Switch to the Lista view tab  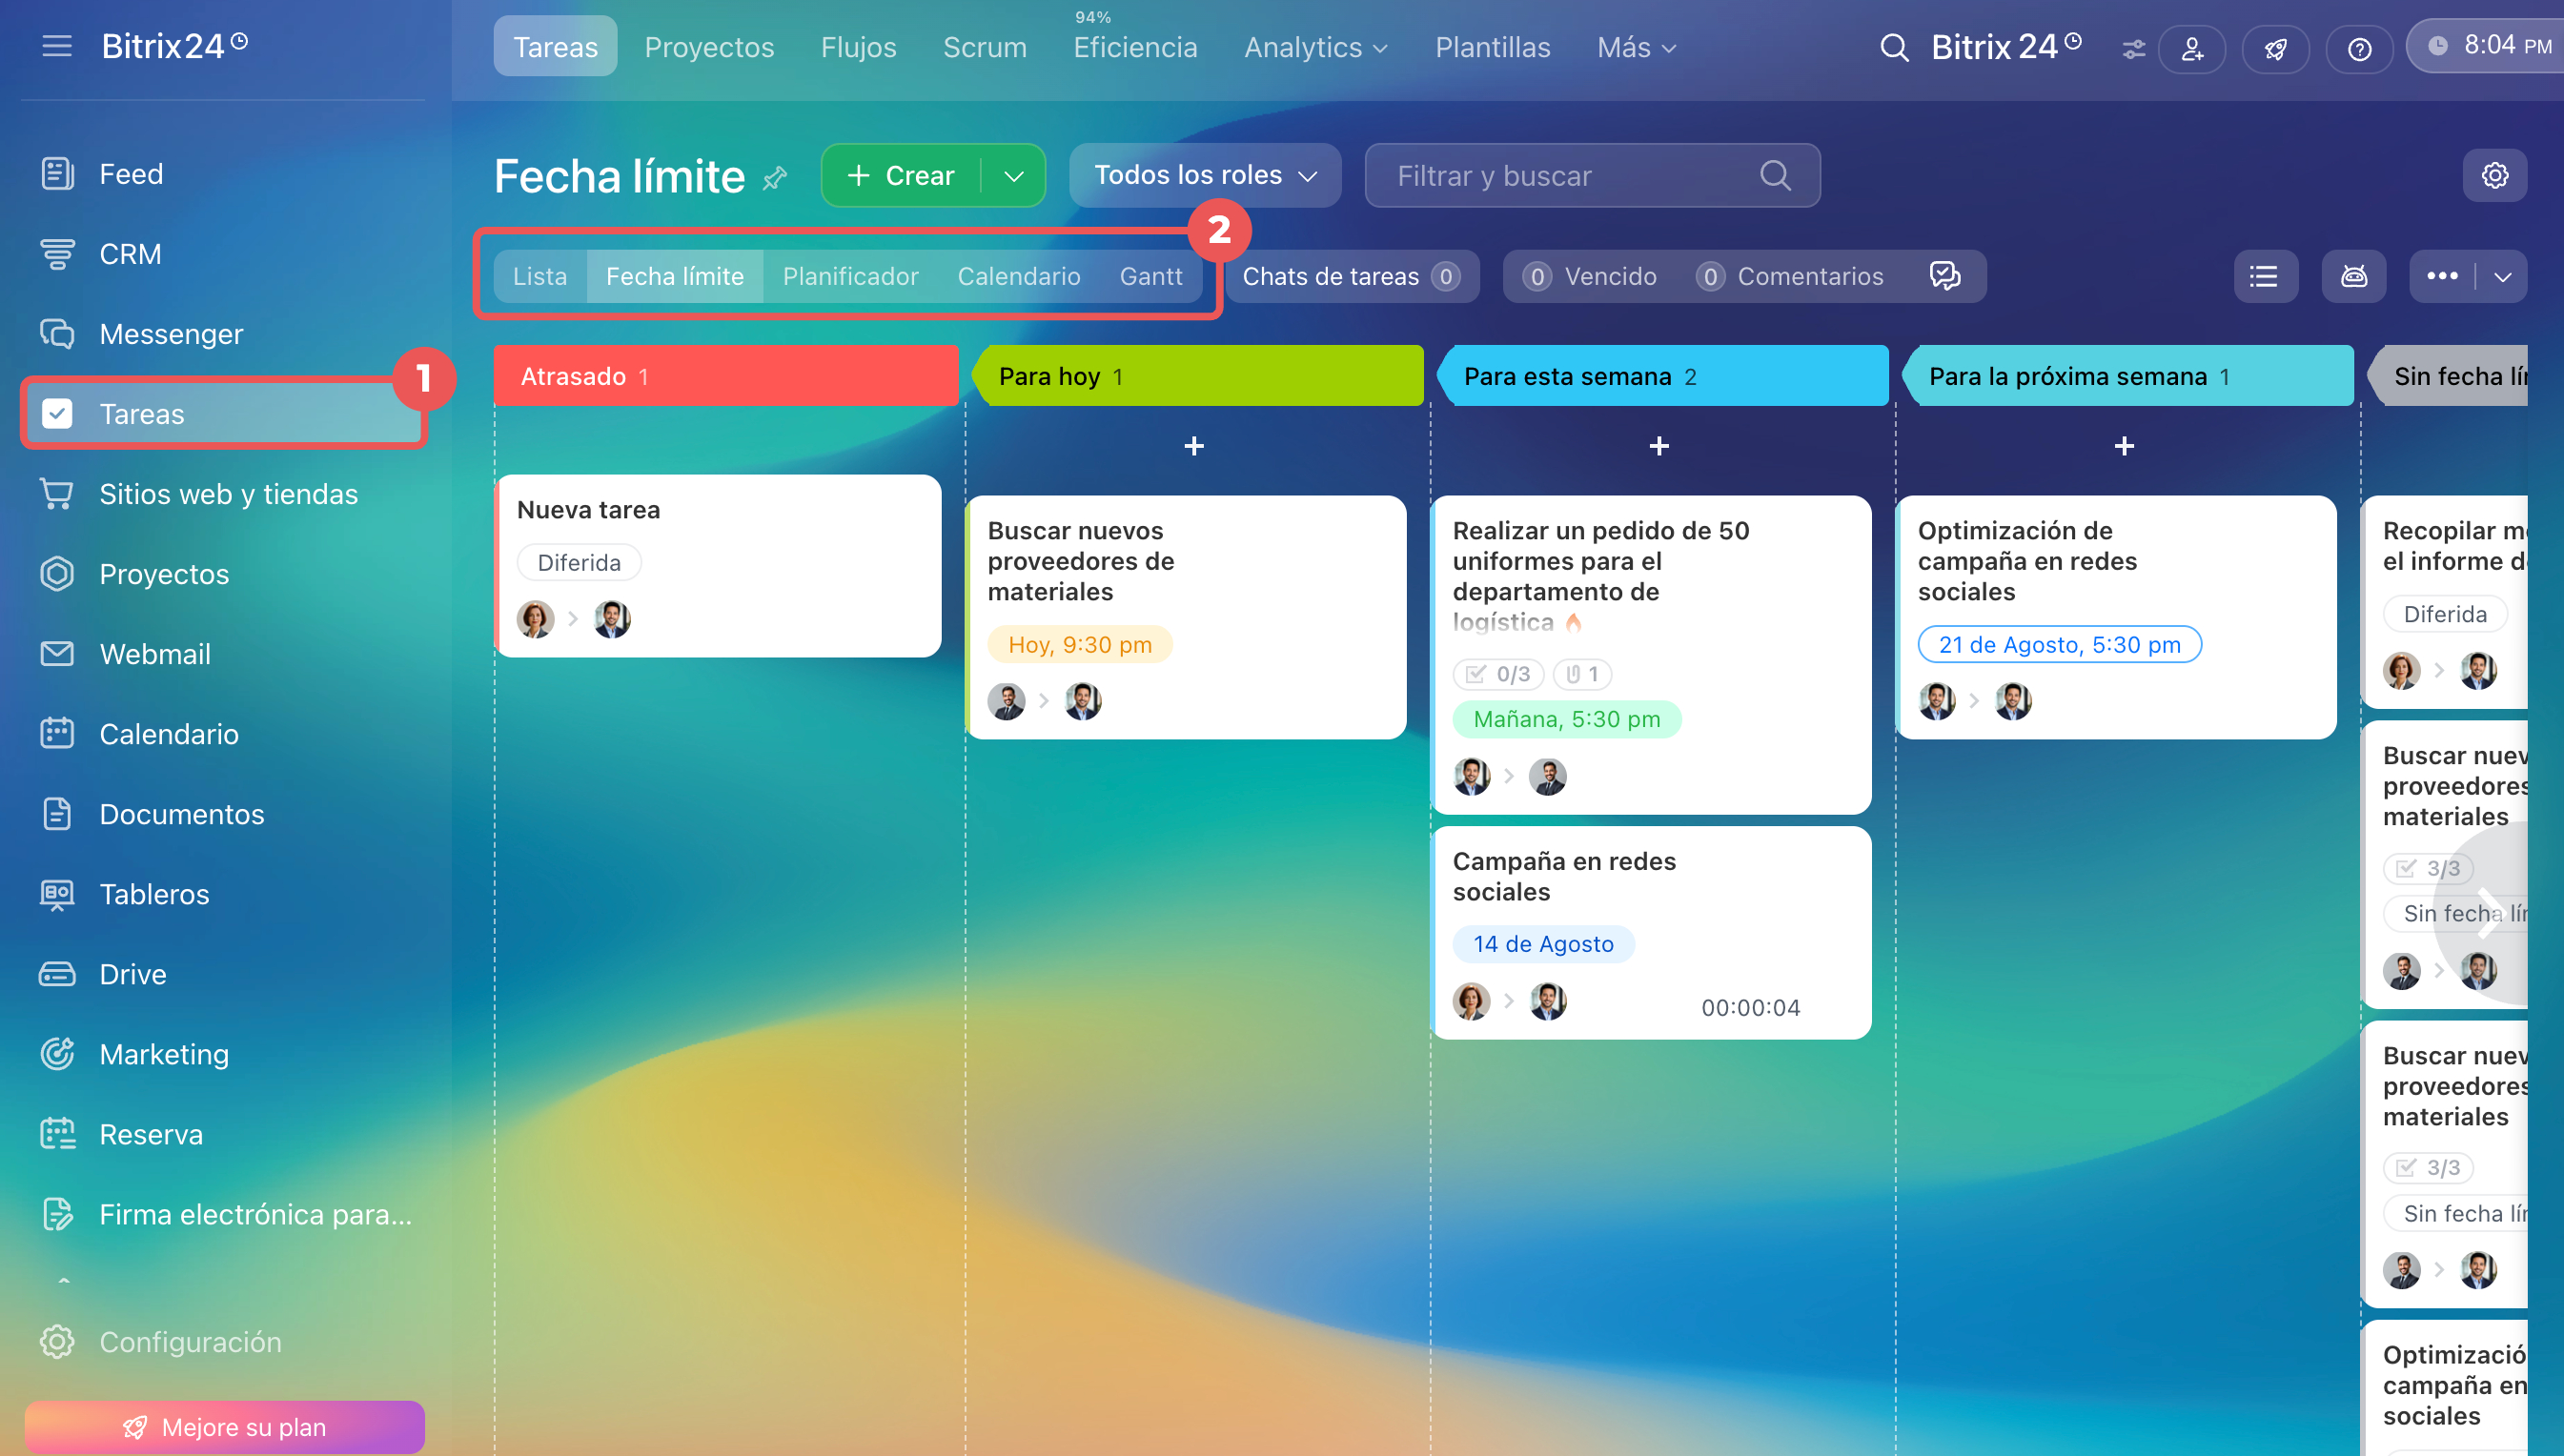coord(540,276)
